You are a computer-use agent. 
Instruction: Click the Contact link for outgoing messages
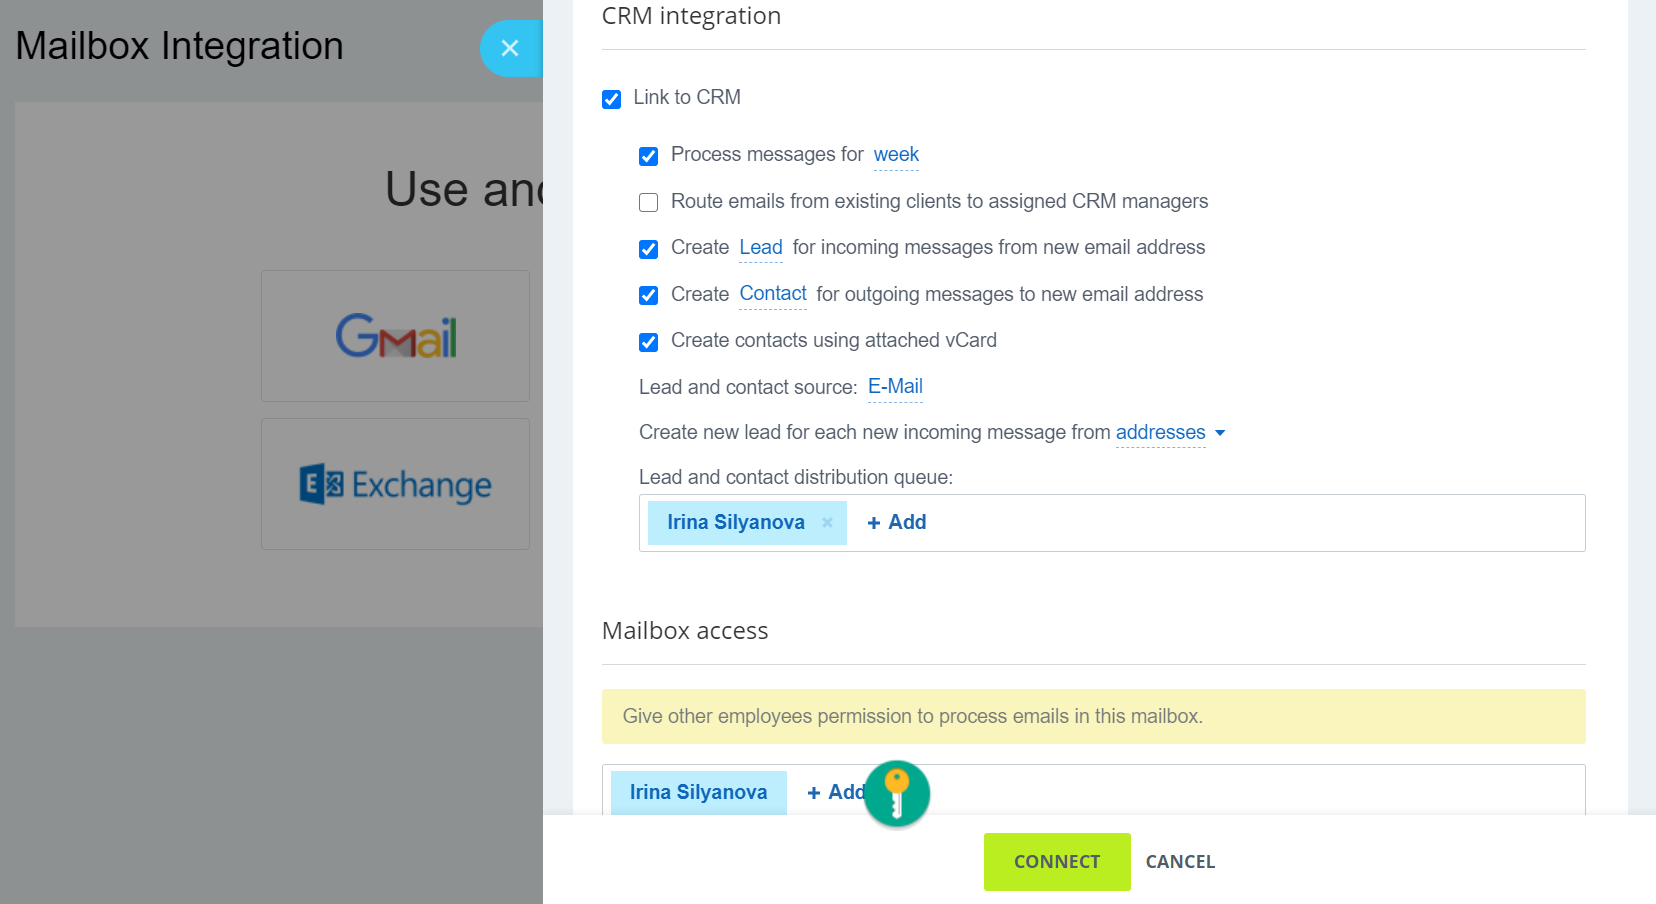[772, 293]
